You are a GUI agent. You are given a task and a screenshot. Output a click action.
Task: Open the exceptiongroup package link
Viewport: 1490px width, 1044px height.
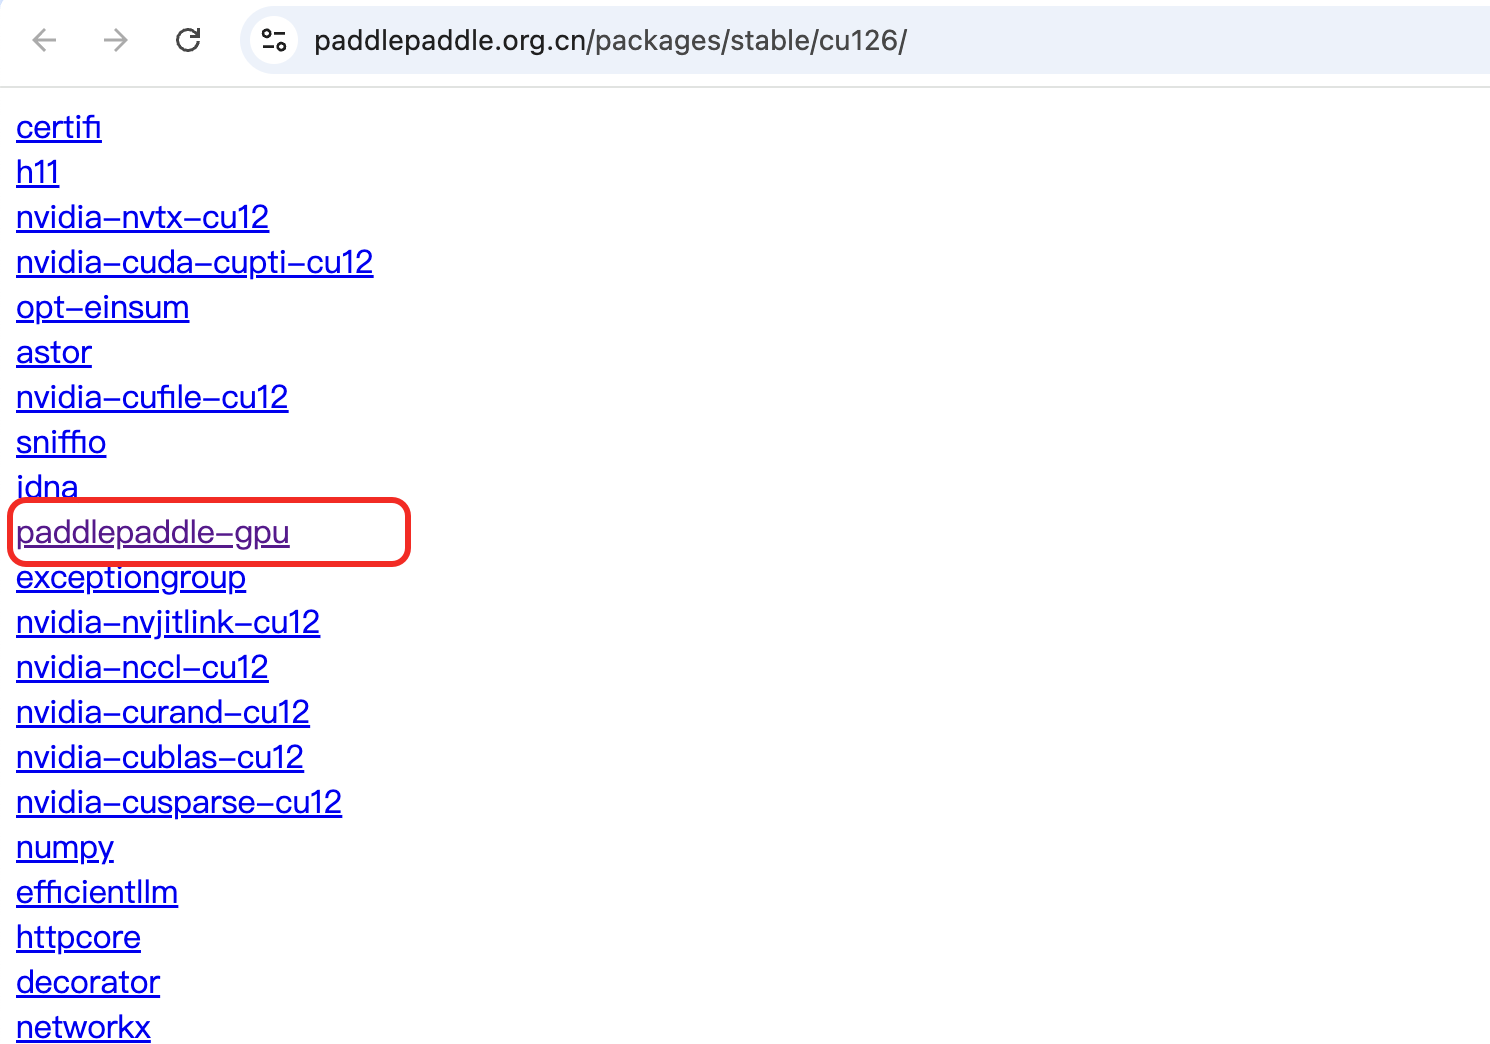[x=131, y=578]
